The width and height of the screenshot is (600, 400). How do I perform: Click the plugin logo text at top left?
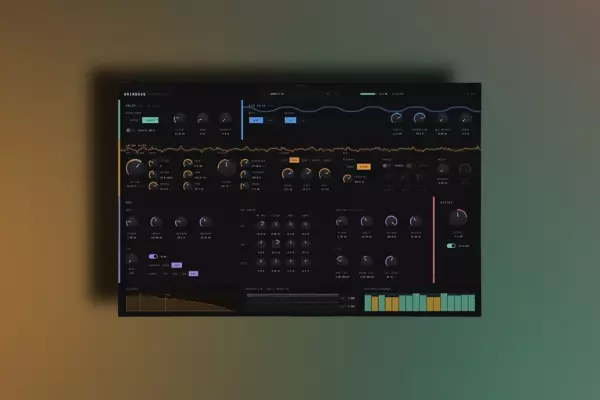[x=135, y=94]
